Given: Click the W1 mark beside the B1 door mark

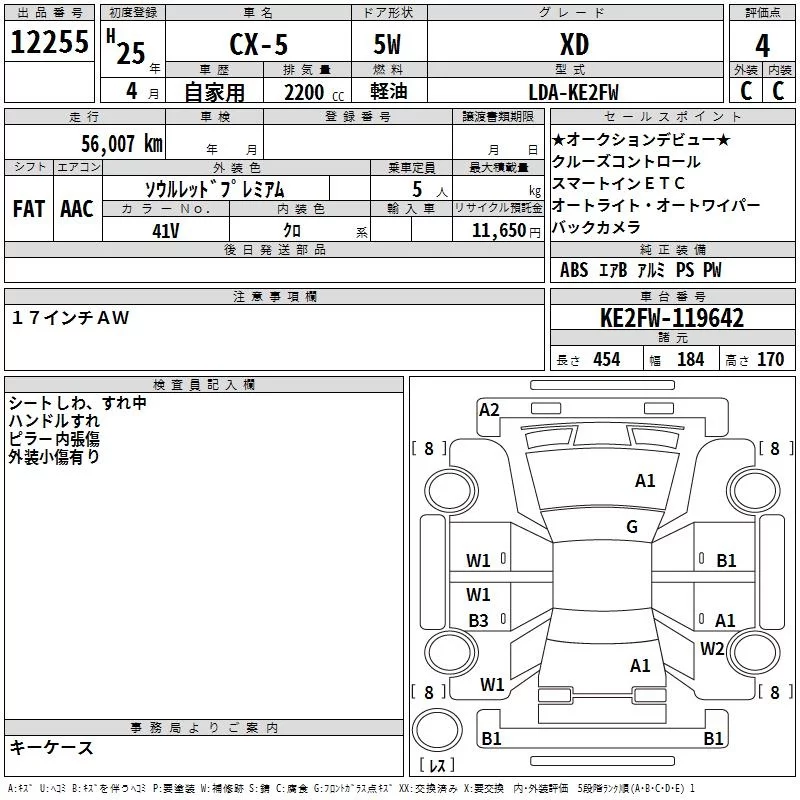Looking at the screenshot, I should tap(479, 561).
